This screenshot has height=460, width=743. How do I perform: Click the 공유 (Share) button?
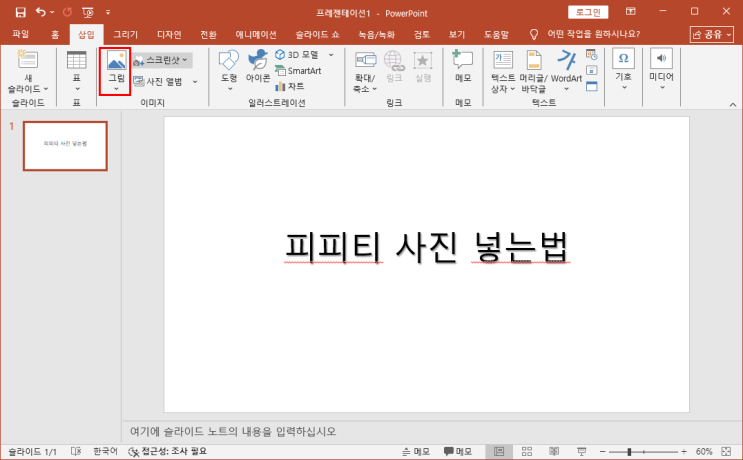click(711, 34)
